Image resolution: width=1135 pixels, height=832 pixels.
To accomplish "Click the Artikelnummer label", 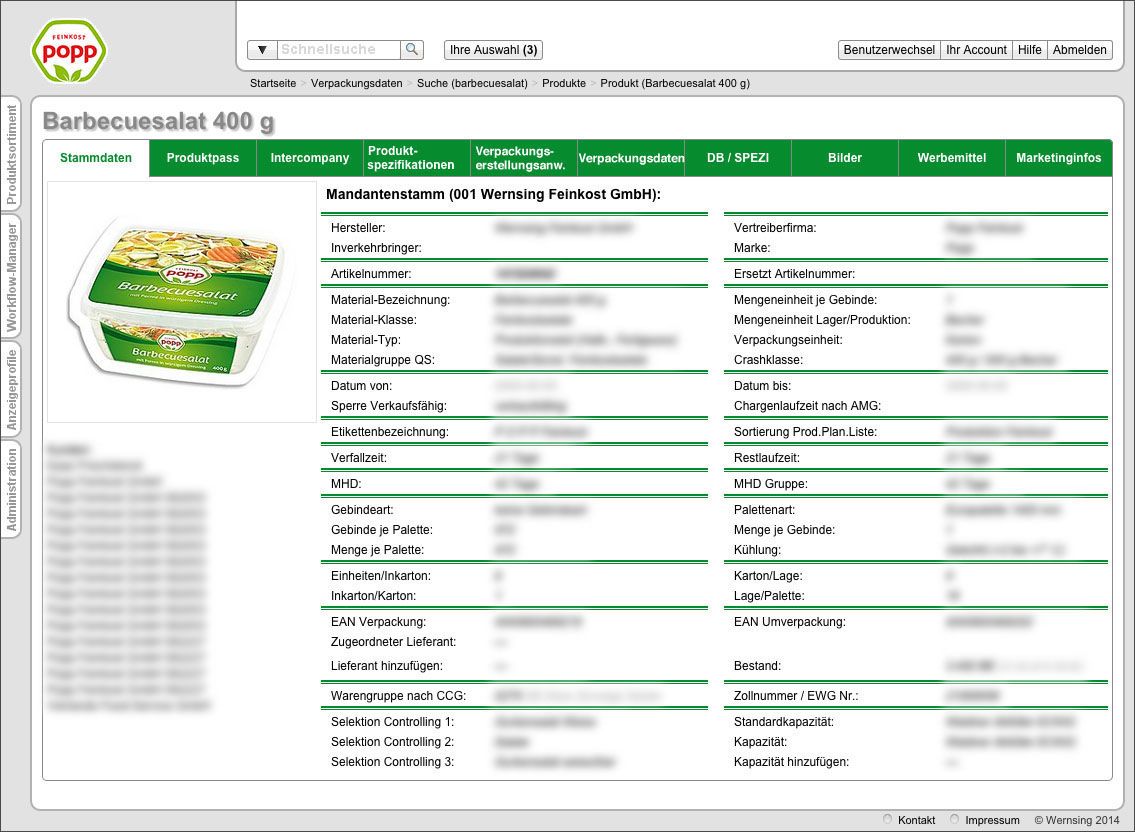I will click(x=371, y=274).
